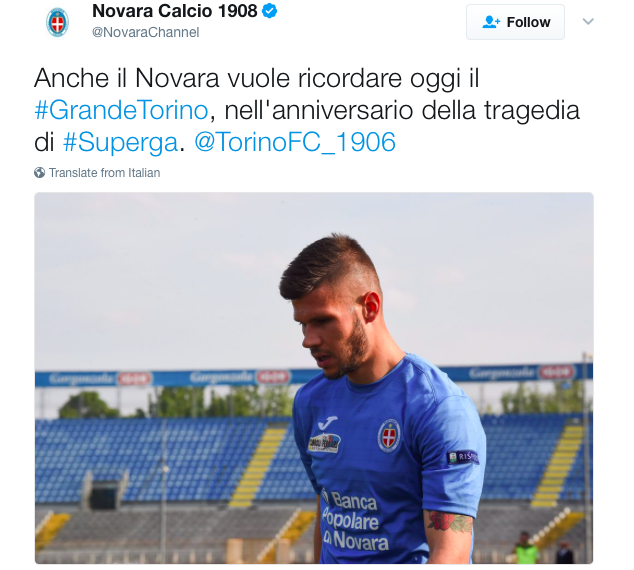Viewport: 634px width, 570px height.
Task: Click the rose tattoo on the arm
Action: (449, 521)
